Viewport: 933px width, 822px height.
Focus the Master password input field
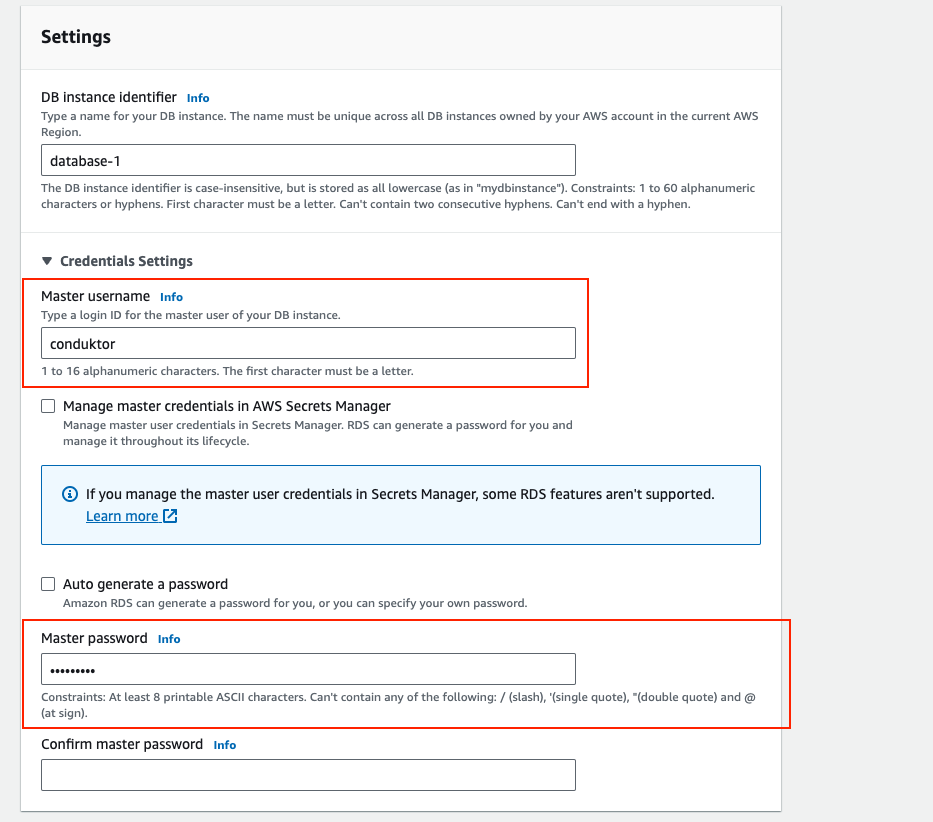(x=308, y=669)
